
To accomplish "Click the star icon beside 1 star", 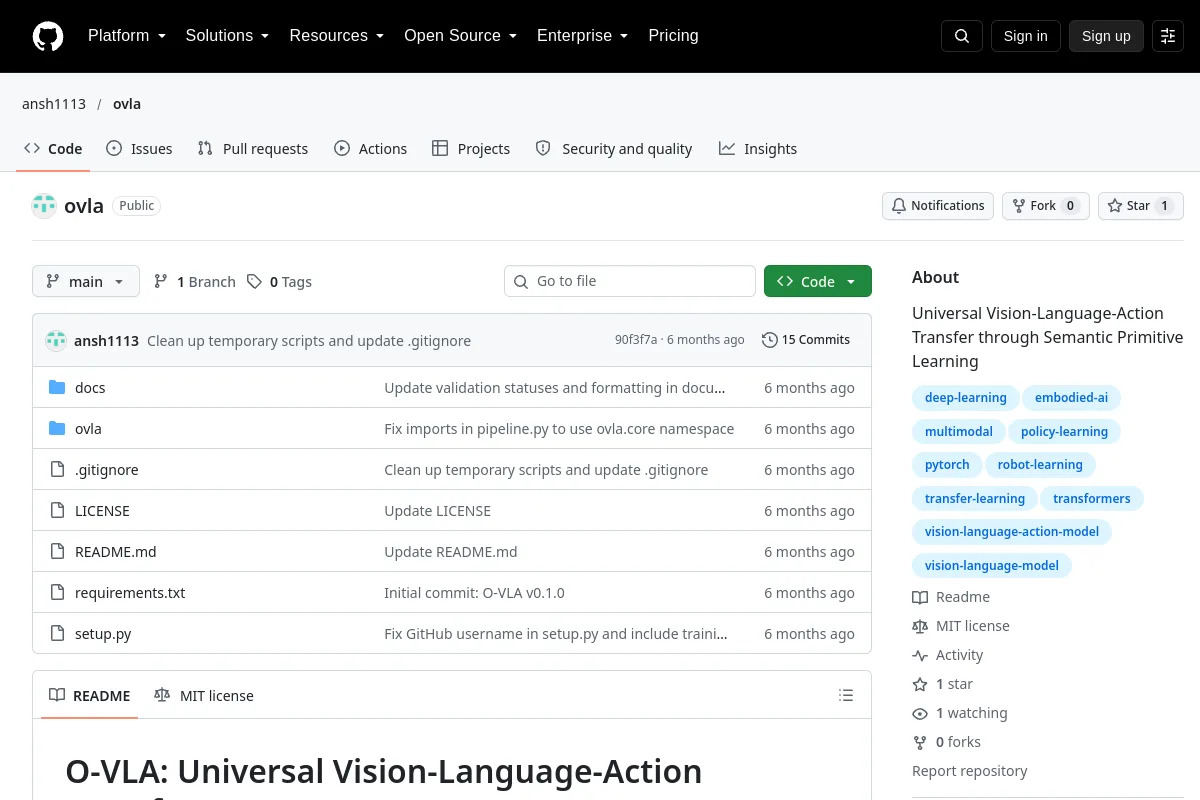I will click(x=920, y=684).
